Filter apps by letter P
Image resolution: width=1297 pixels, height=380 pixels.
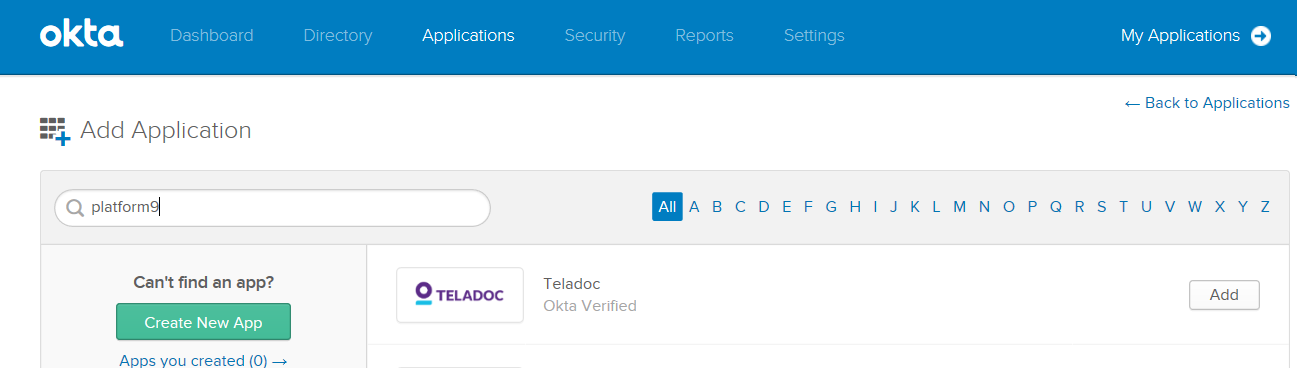click(x=1032, y=207)
